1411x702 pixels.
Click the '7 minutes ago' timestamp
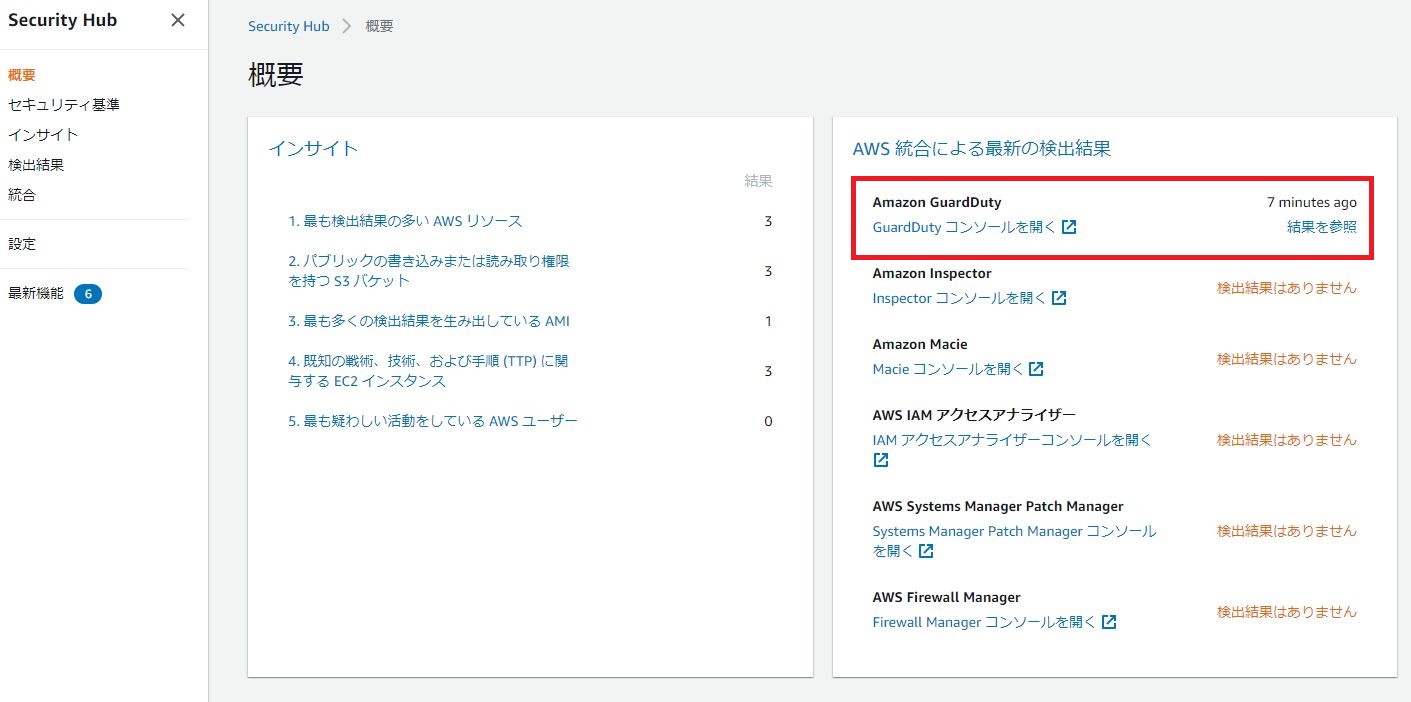click(x=1312, y=202)
